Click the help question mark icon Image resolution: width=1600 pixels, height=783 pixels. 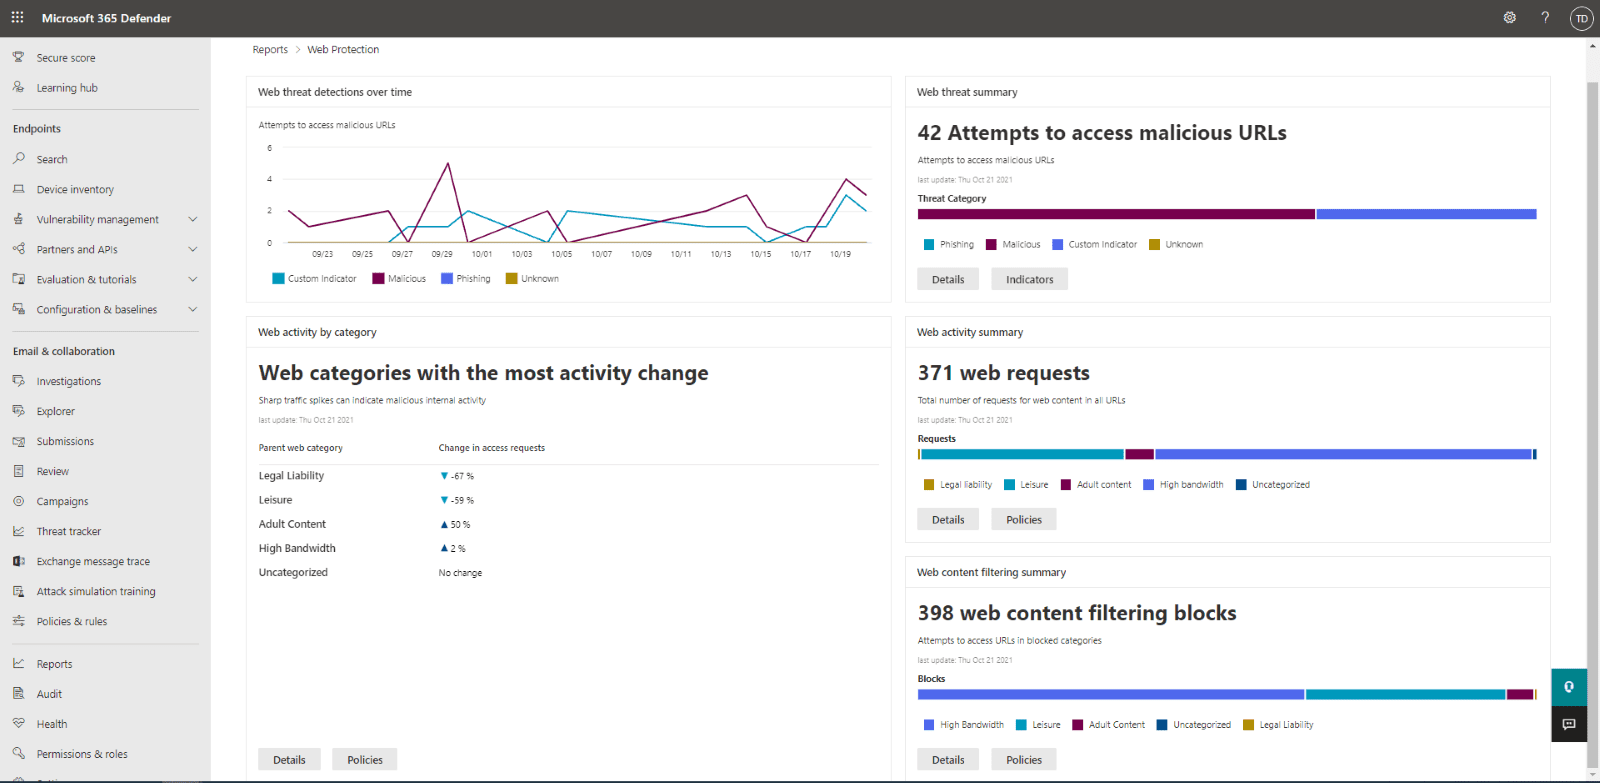tap(1545, 18)
